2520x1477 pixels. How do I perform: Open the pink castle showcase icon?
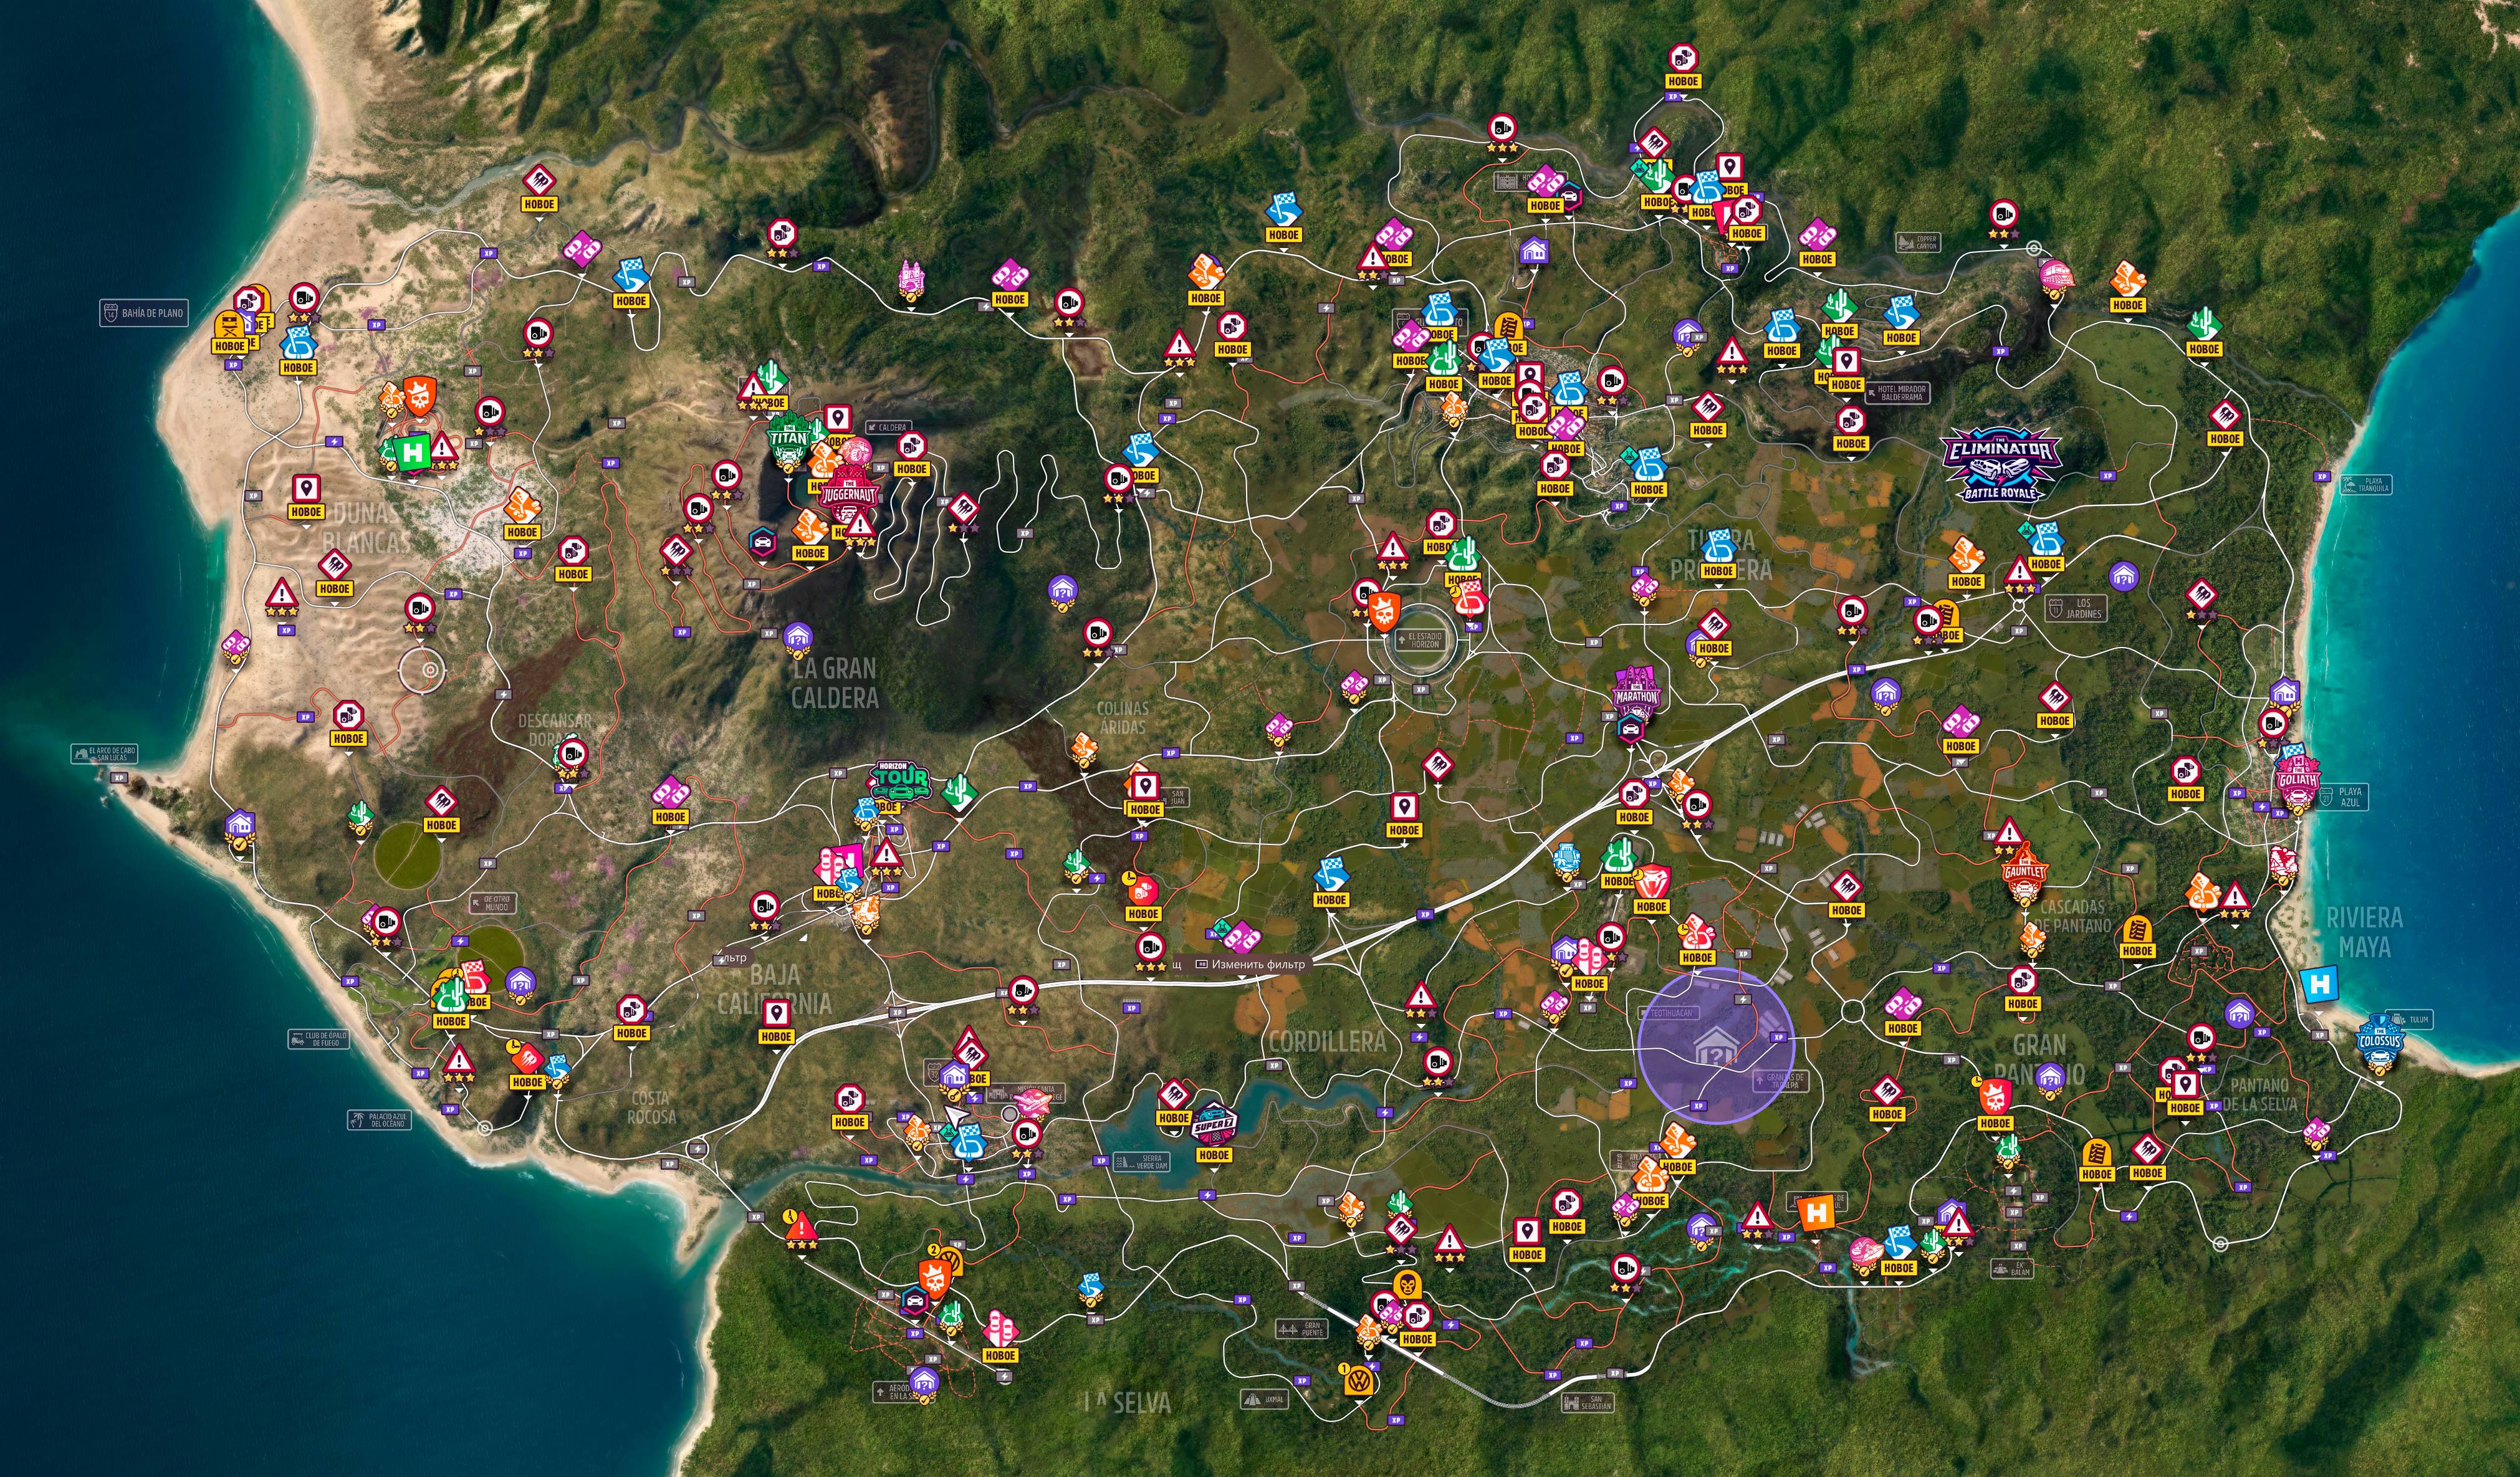pos(910,279)
